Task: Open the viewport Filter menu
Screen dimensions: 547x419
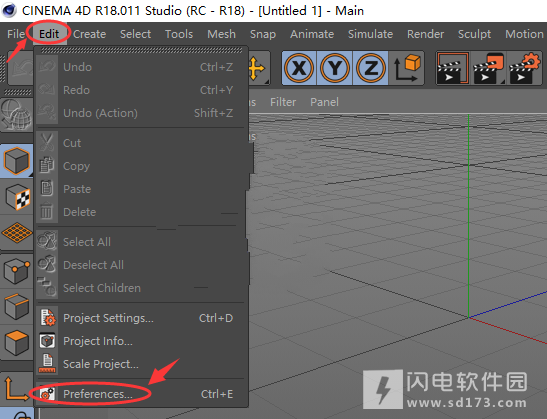Action: click(x=283, y=102)
